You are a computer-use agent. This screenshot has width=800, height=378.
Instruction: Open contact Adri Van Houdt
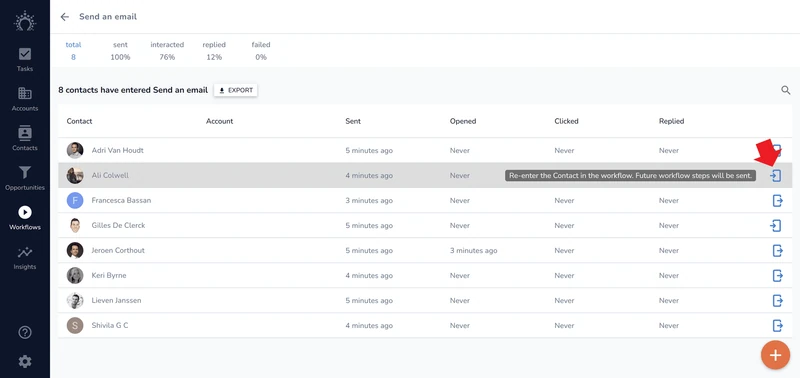[x=117, y=150]
